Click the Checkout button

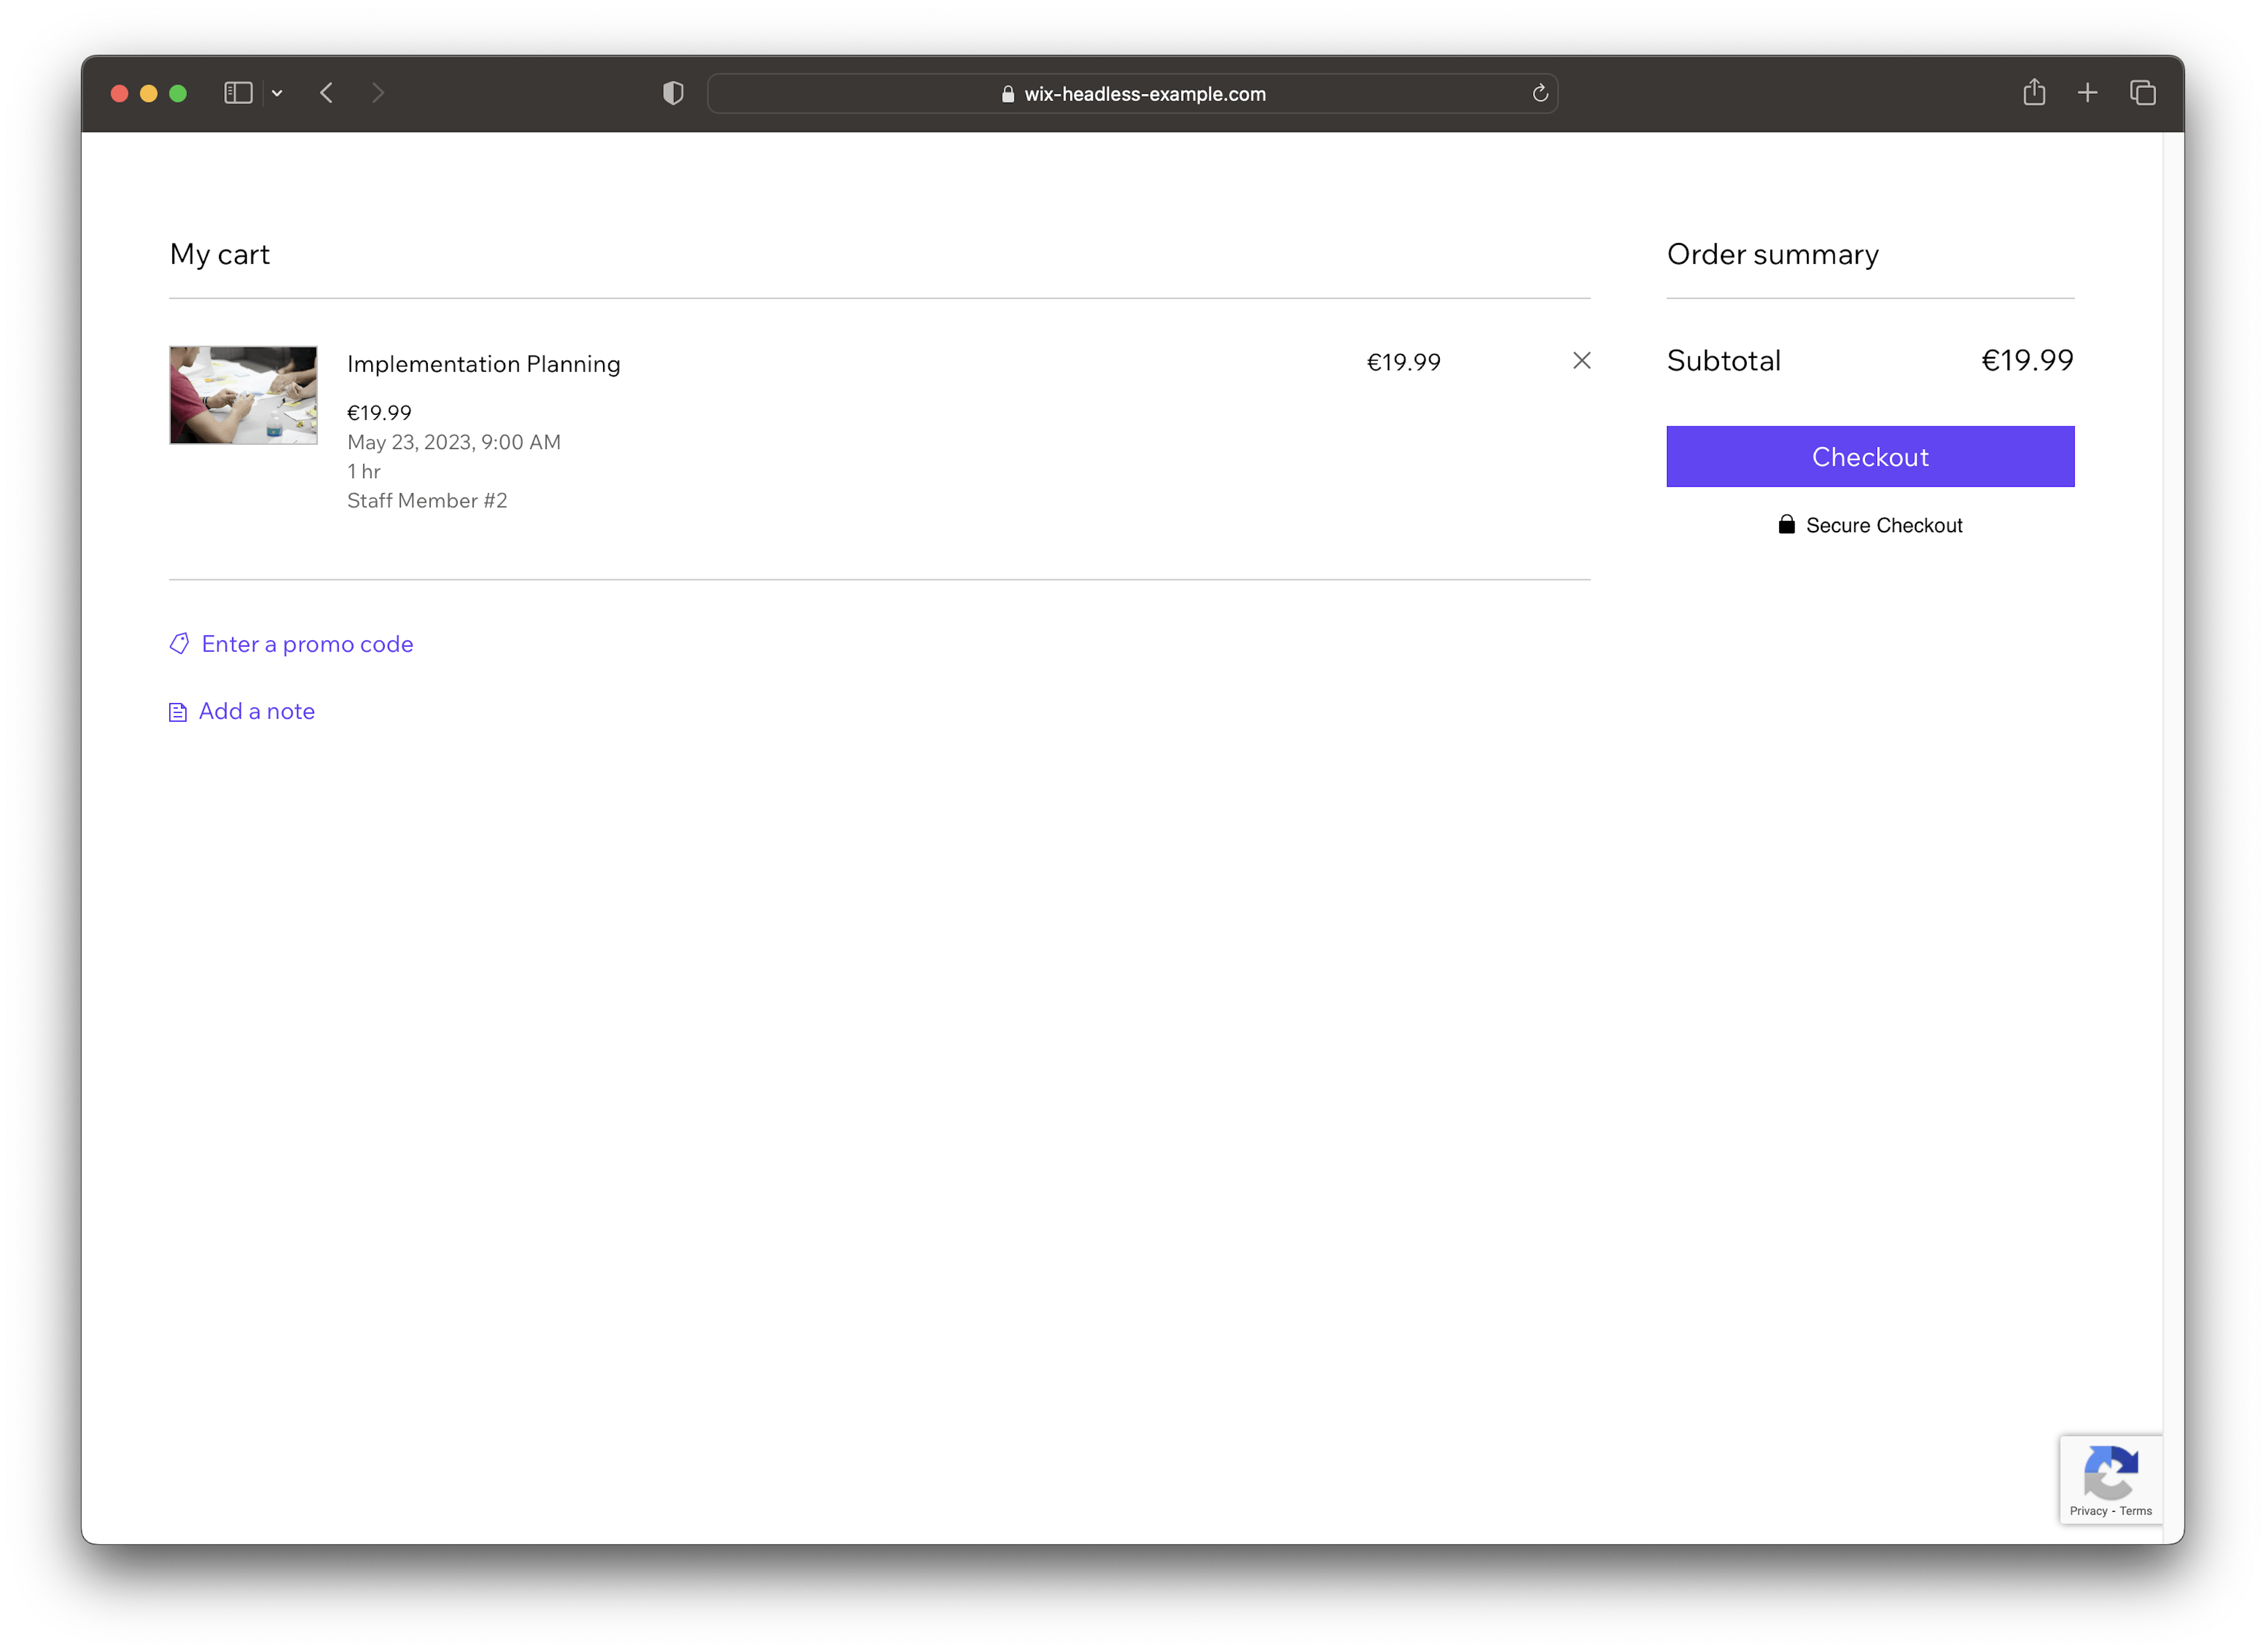1870,455
